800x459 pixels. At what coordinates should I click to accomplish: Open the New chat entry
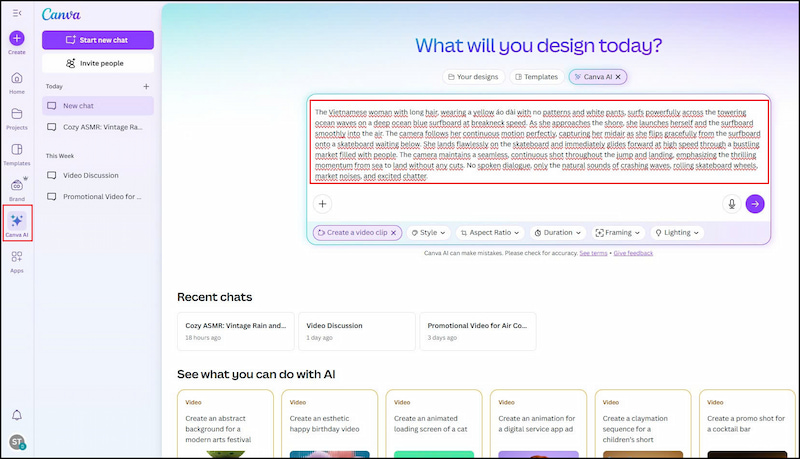coord(98,106)
